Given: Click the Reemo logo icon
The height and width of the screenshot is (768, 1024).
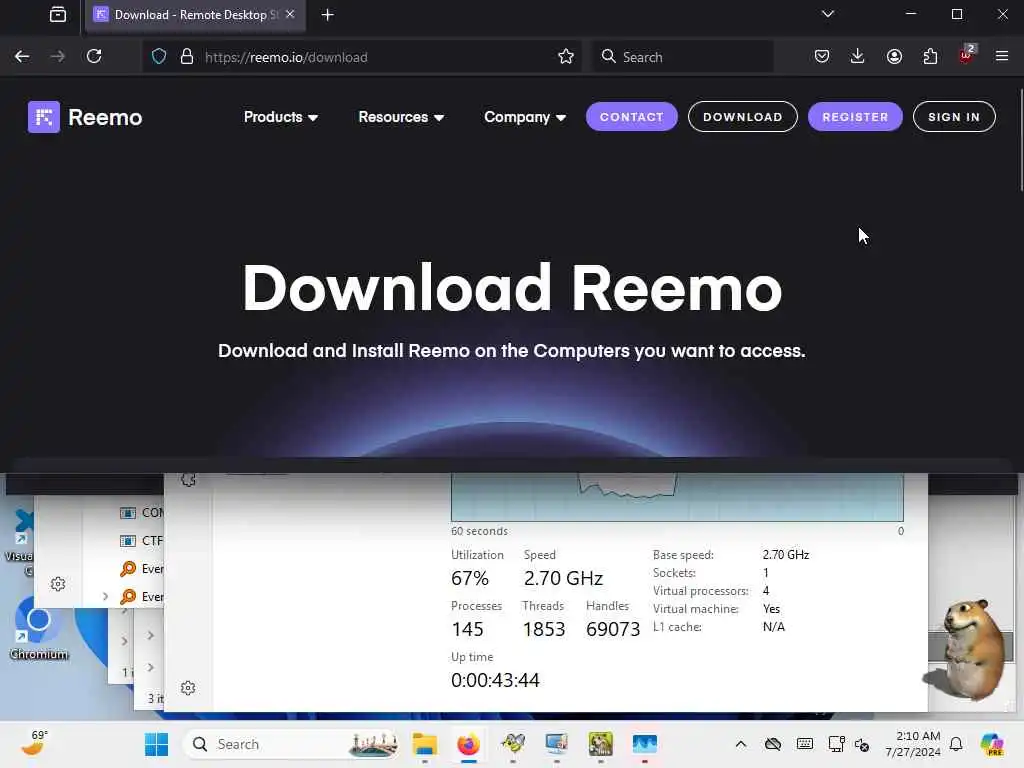Looking at the screenshot, I should [44, 117].
